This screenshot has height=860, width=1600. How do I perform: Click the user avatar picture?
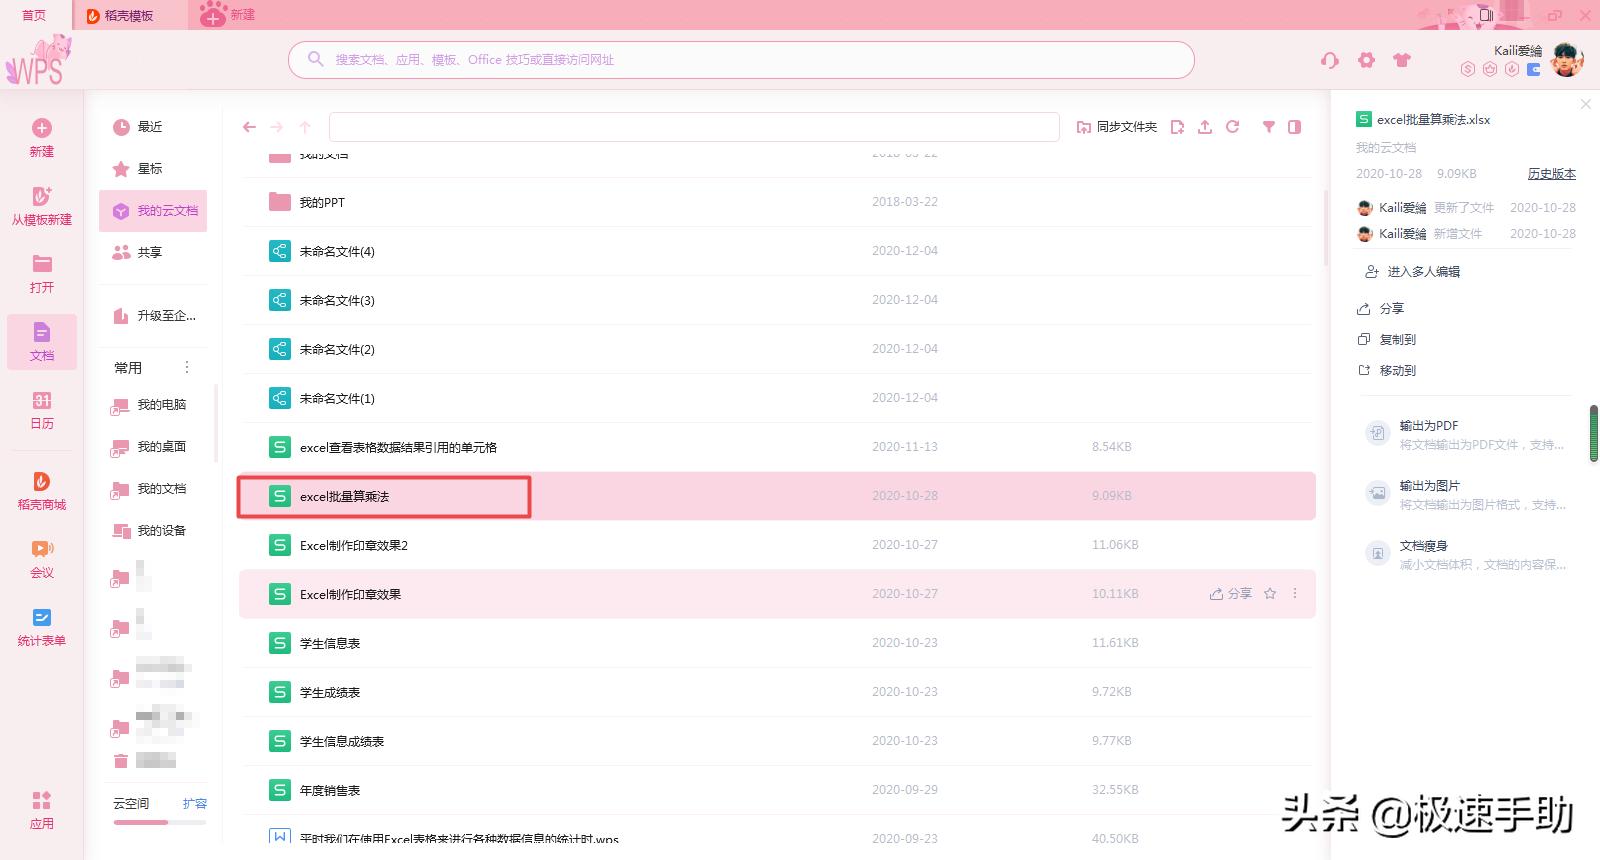pyautogui.click(x=1567, y=60)
